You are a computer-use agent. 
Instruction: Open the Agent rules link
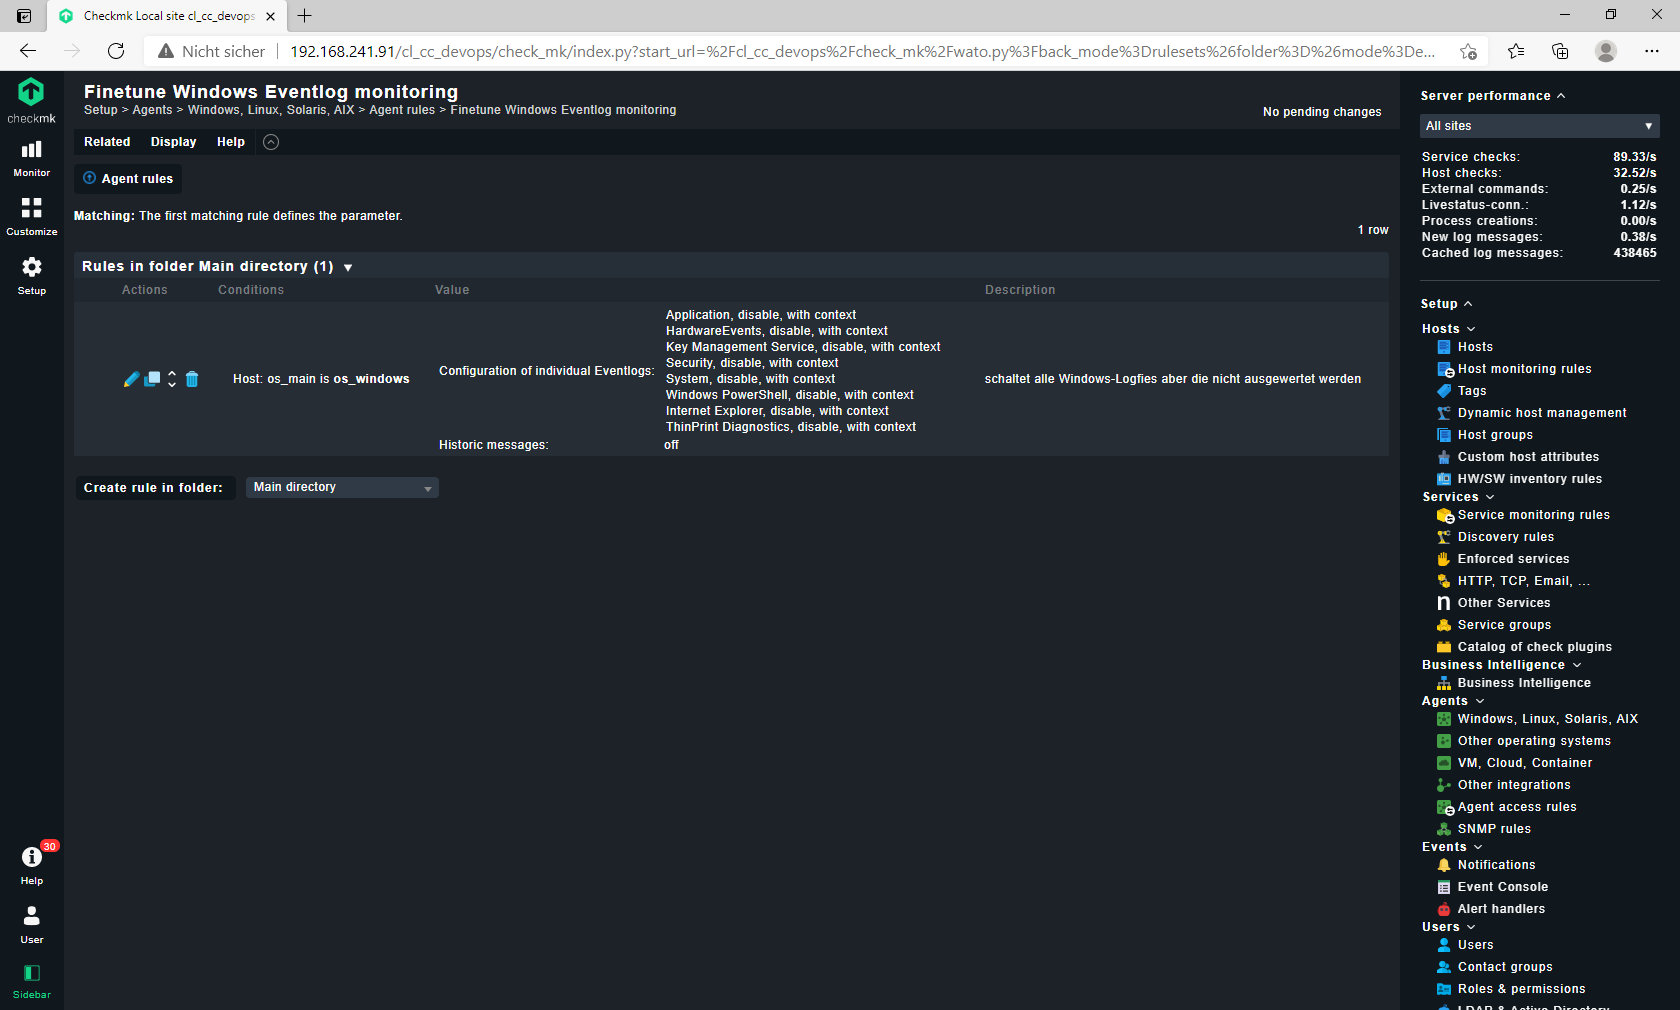click(127, 178)
